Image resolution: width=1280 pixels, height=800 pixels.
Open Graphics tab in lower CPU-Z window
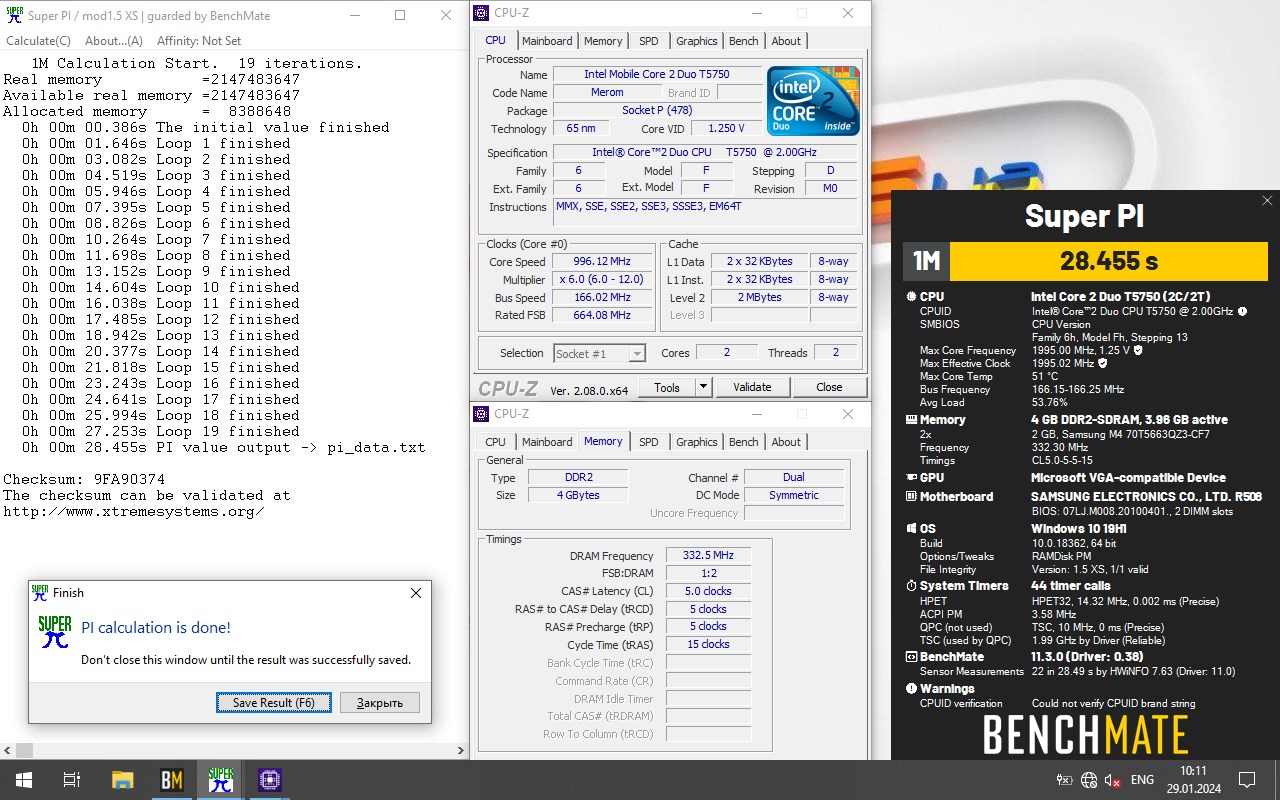click(696, 442)
